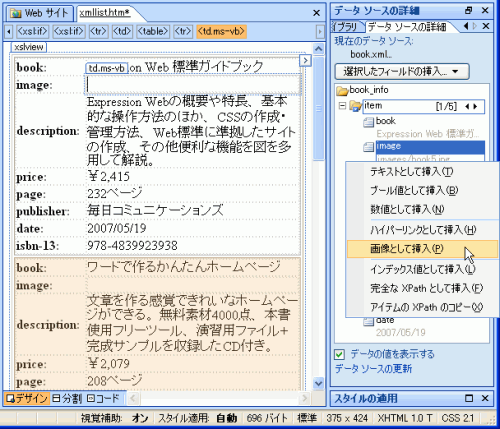This screenshot has width=500, height=429.
Task: Toggle データの値を表示する checkbox
Action: (x=339, y=354)
